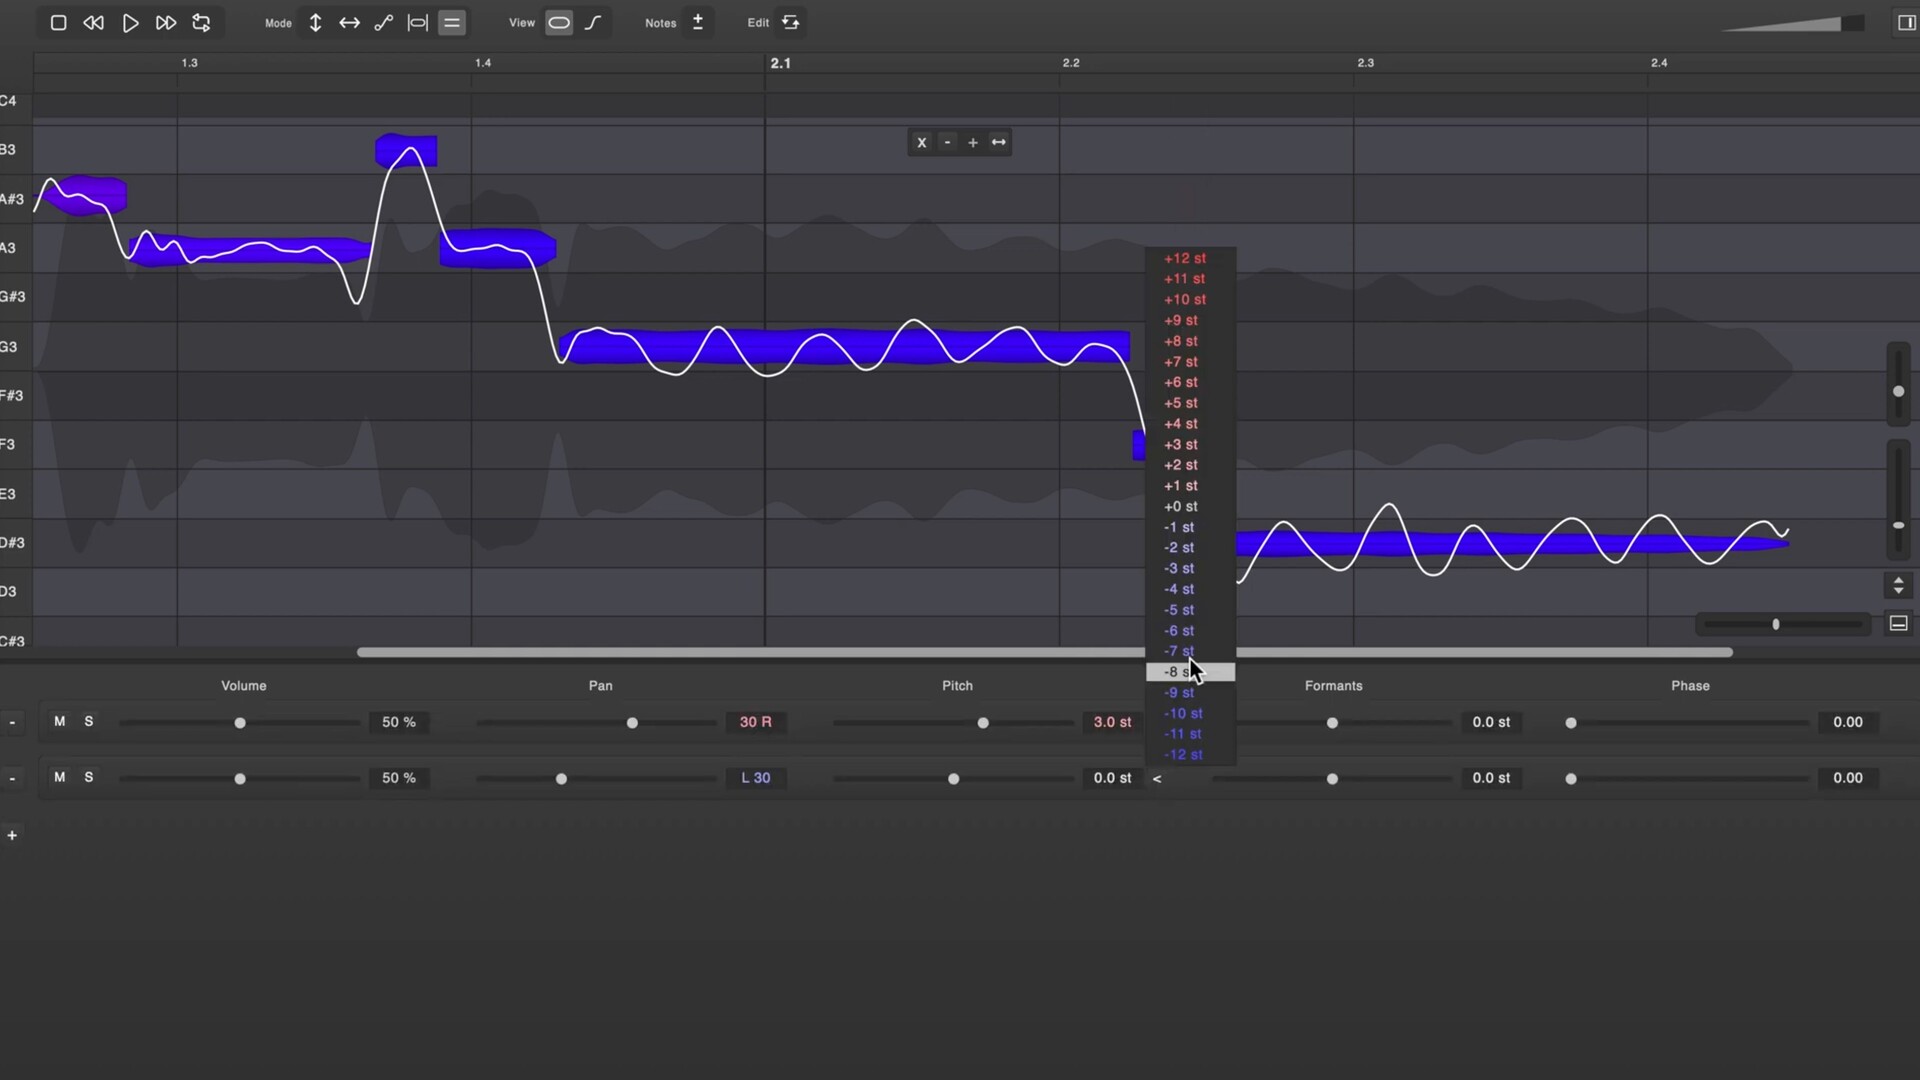Select the -9 st menu entry
This screenshot has height=1080, width=1920.
[x=1179, y=693]
